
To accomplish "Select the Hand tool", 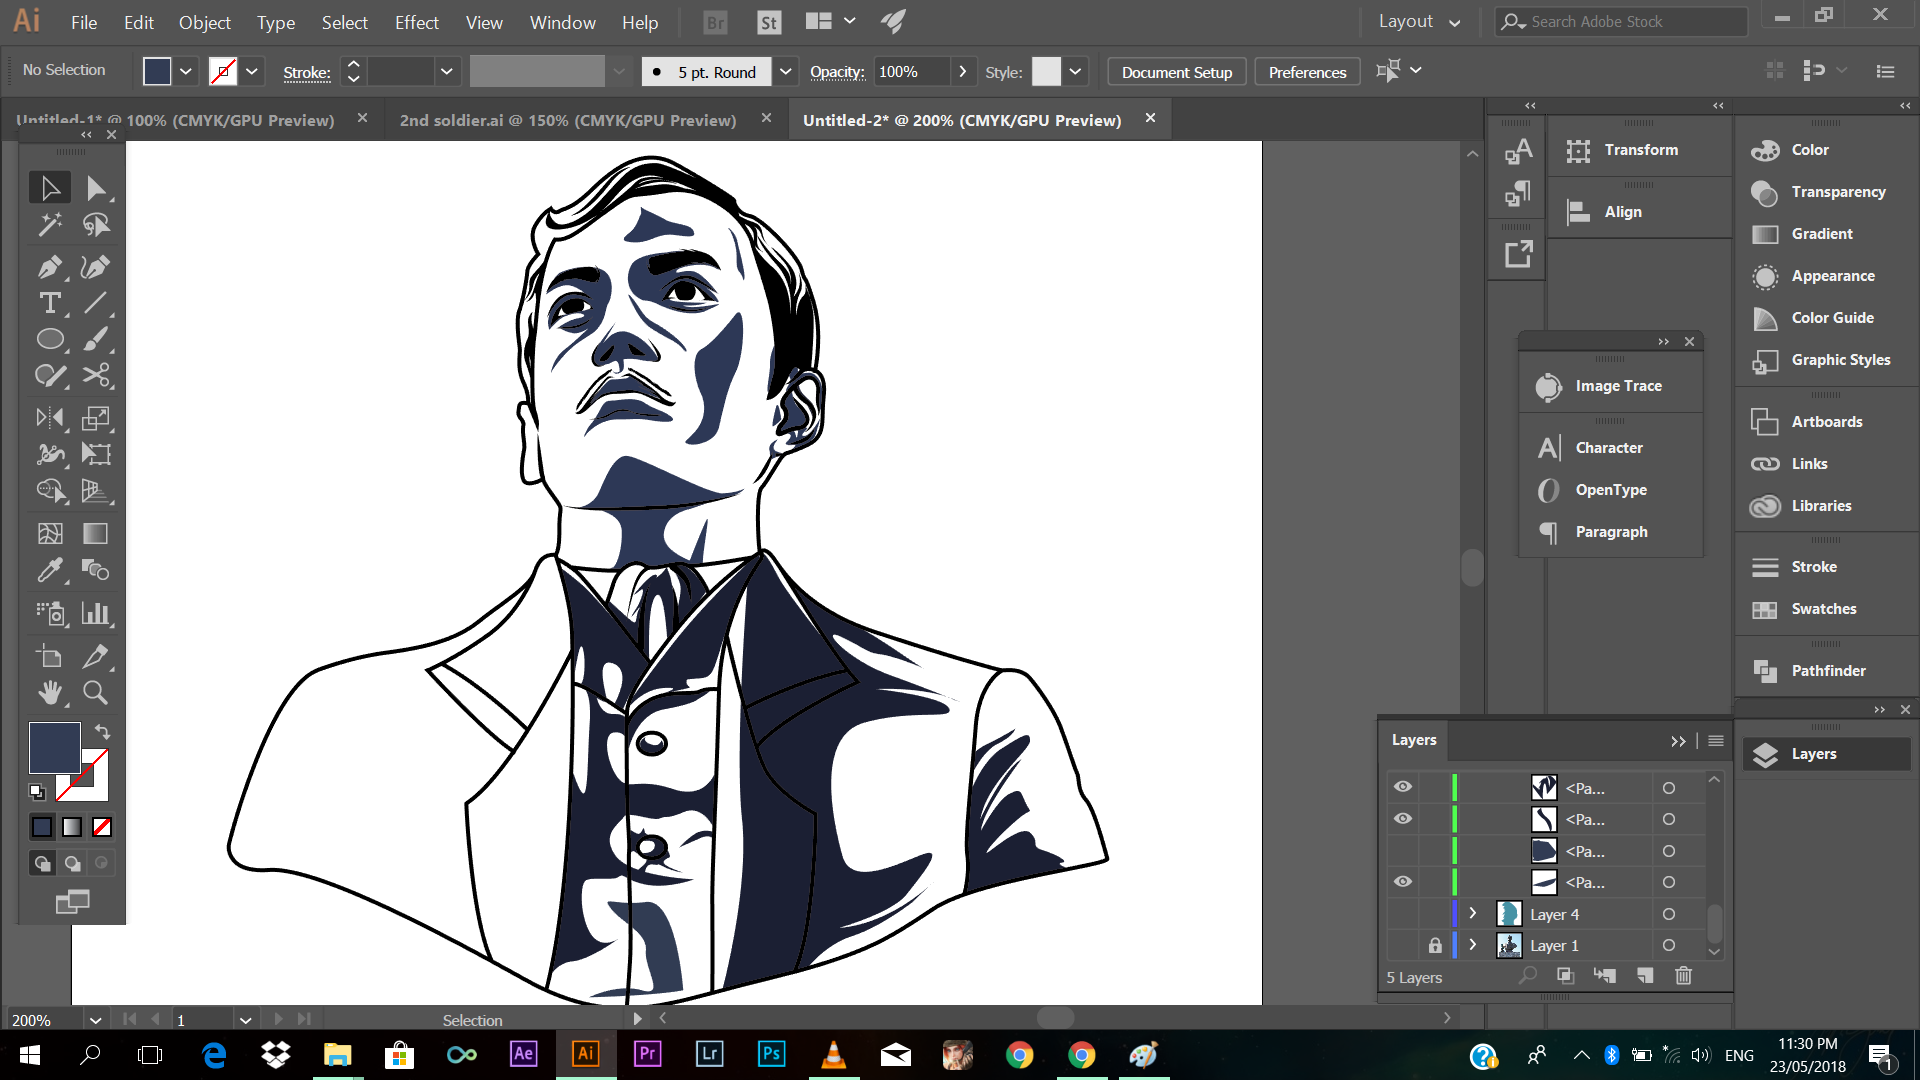I will click(49, 693).
